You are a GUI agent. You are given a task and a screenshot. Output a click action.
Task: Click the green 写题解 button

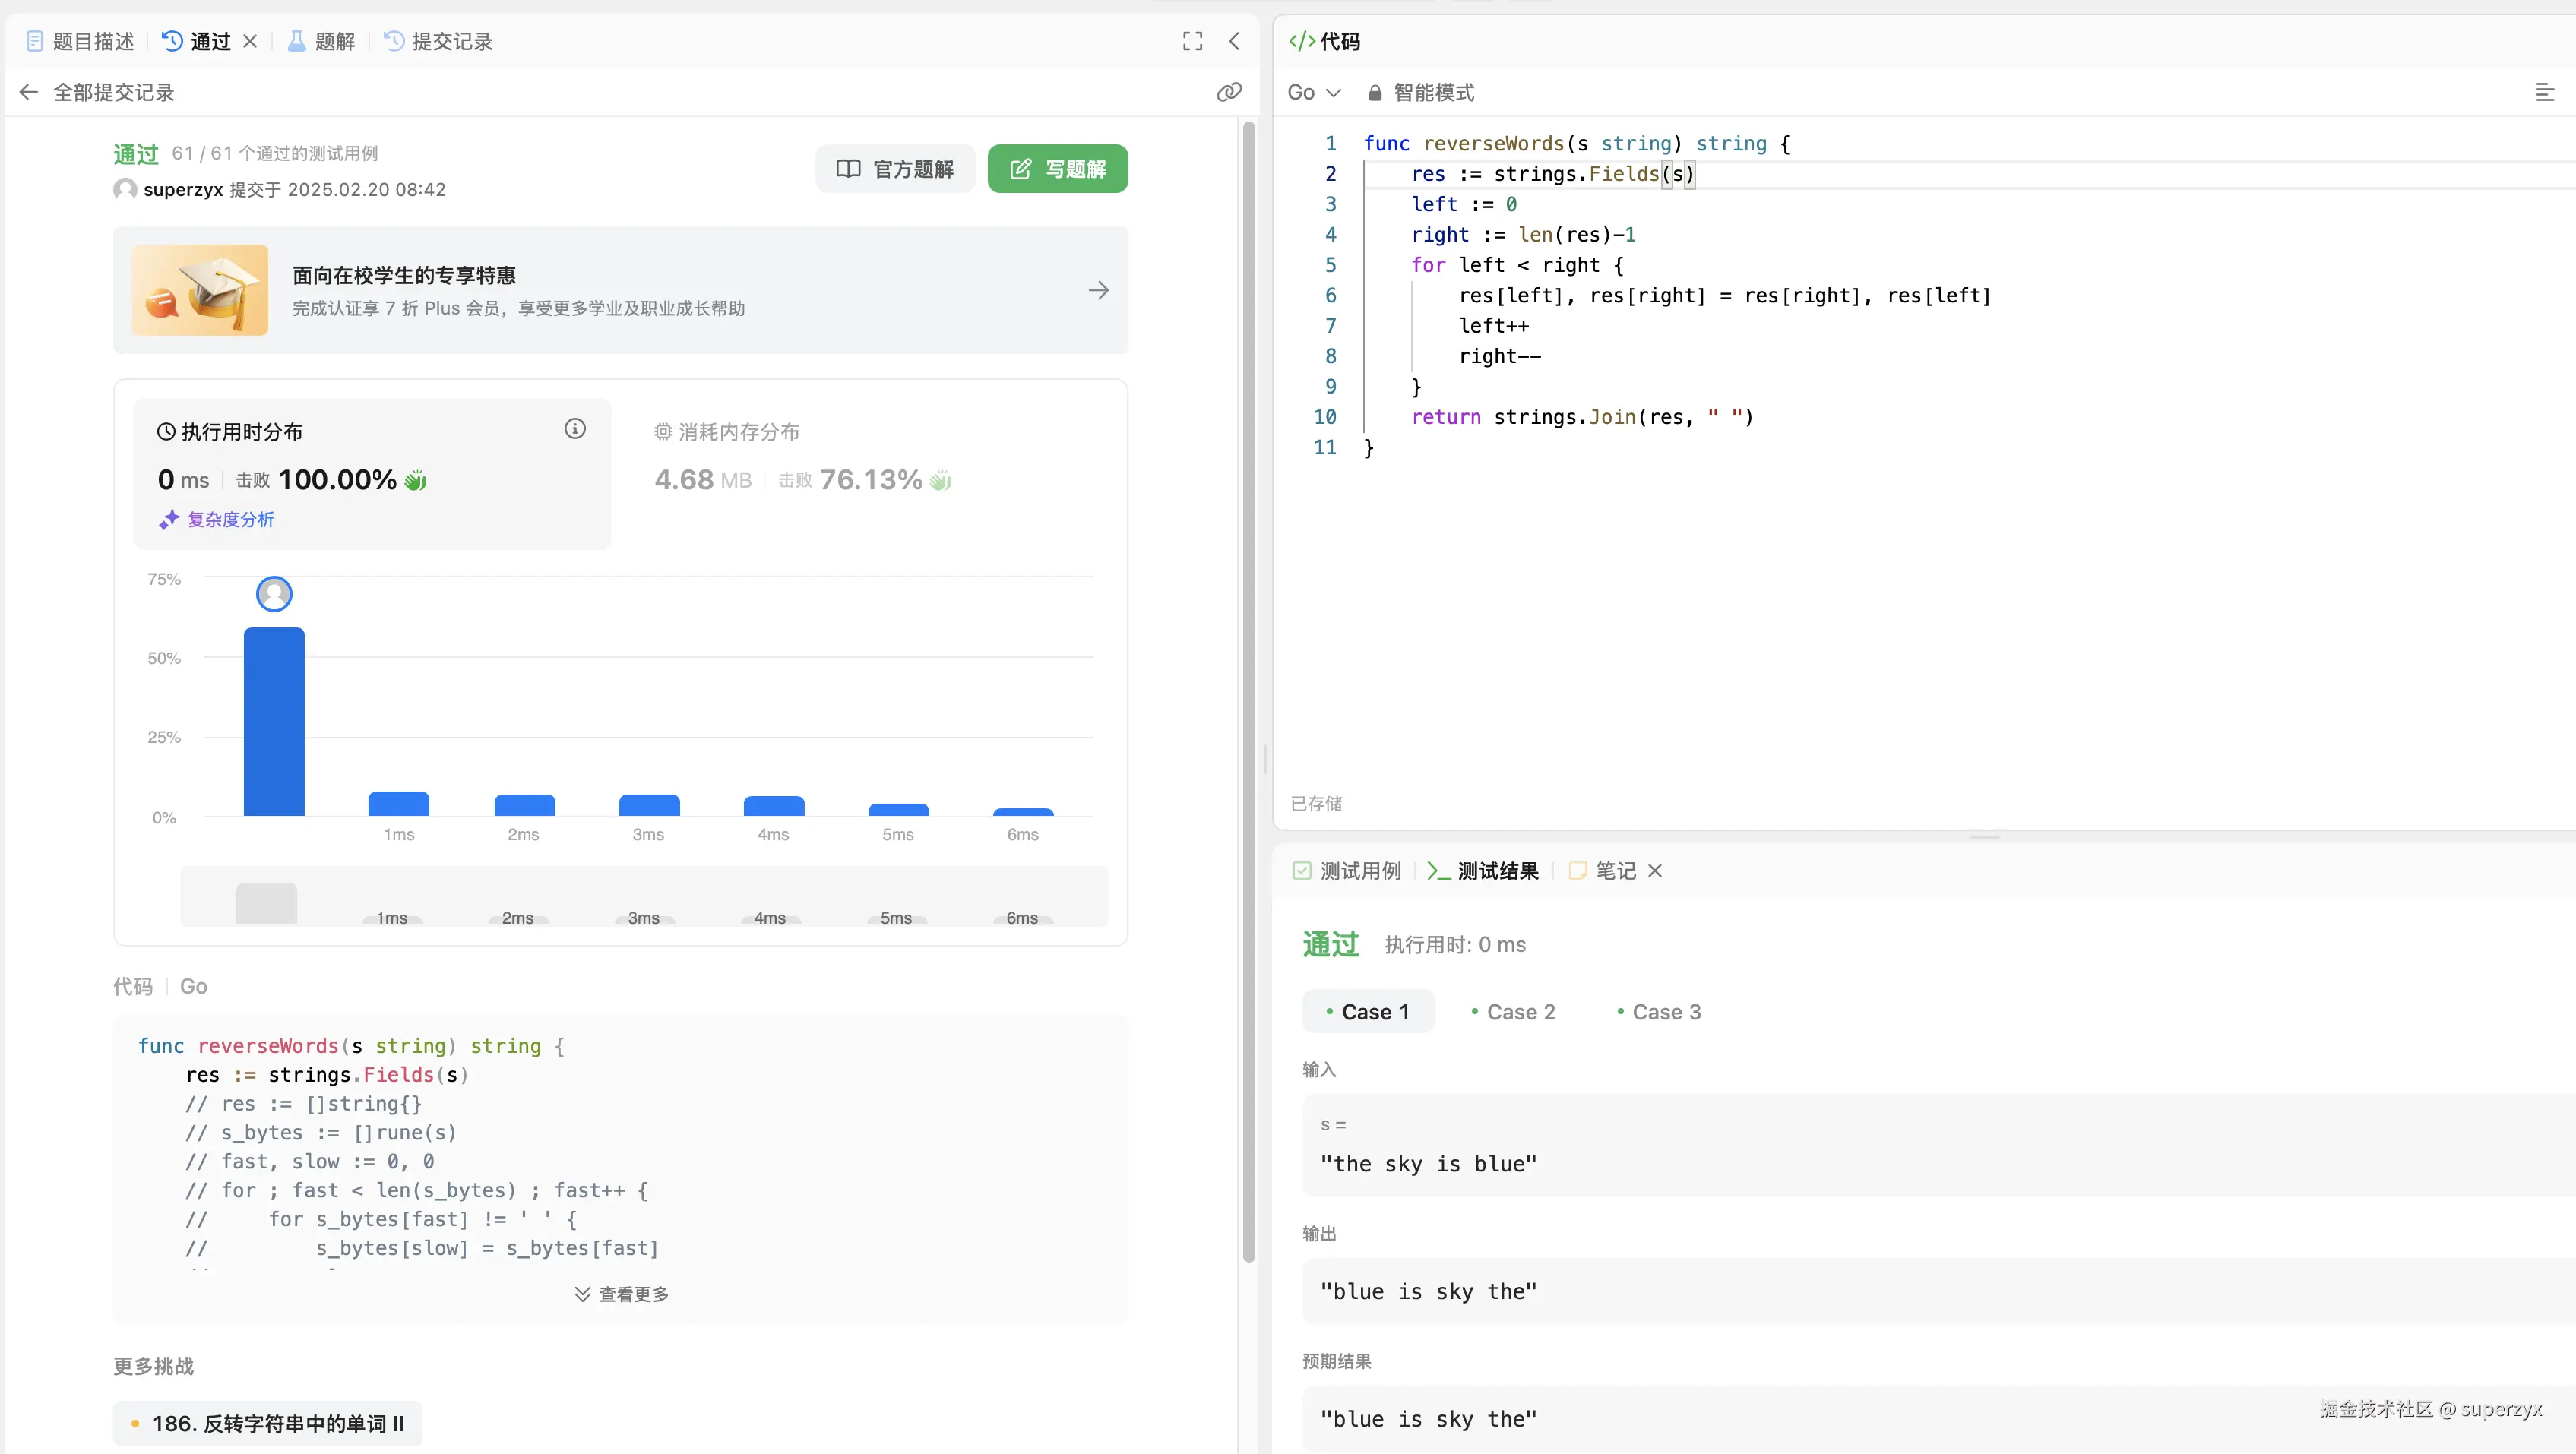point(1057,169)
